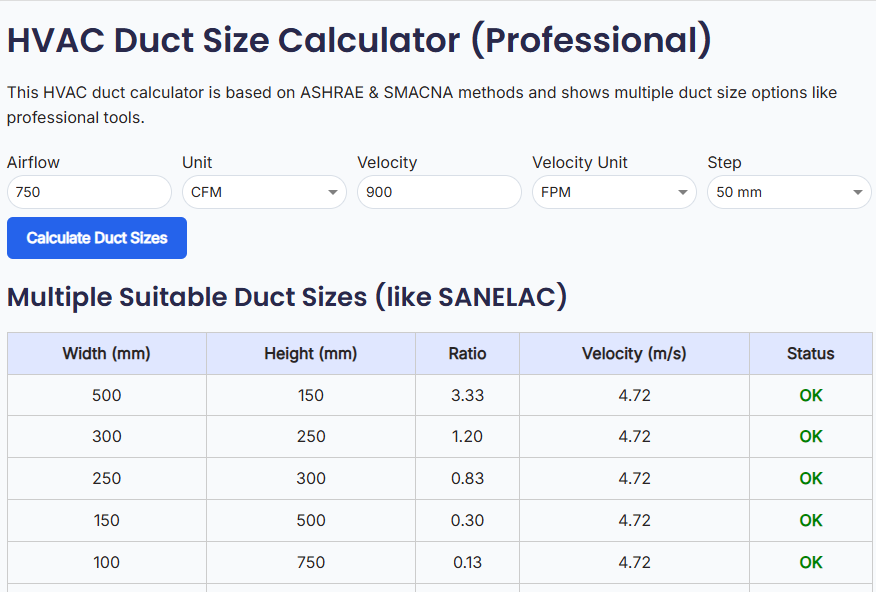Select the Airflow input field showing 750
The image size is (876, 592).
pyautogui.click(x=88, y=192)
